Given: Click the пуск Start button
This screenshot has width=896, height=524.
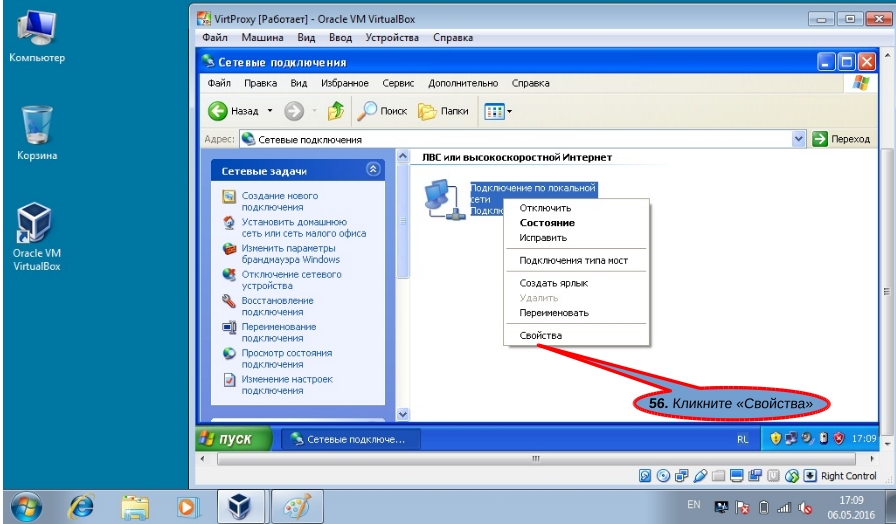Looking at the screenshot, I should tap(233, 439).
